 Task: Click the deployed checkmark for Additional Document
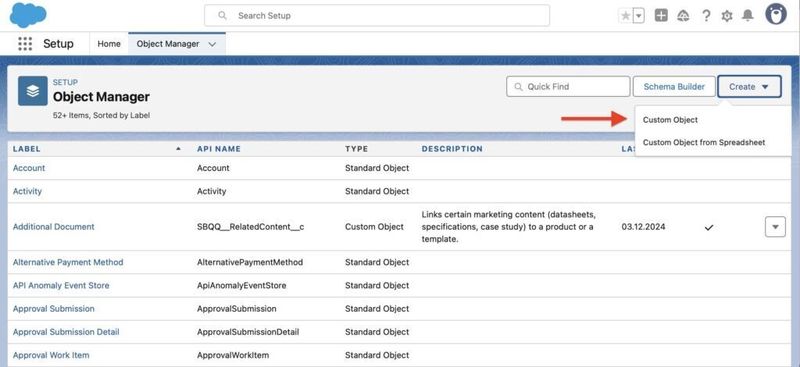[709, 228]
